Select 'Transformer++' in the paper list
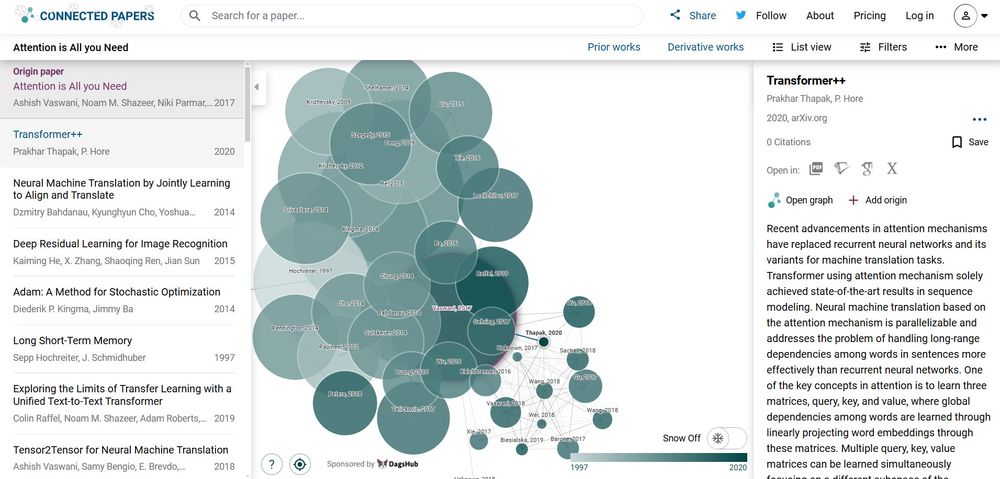Screen dimensions: 1000x479 (122, 143)
